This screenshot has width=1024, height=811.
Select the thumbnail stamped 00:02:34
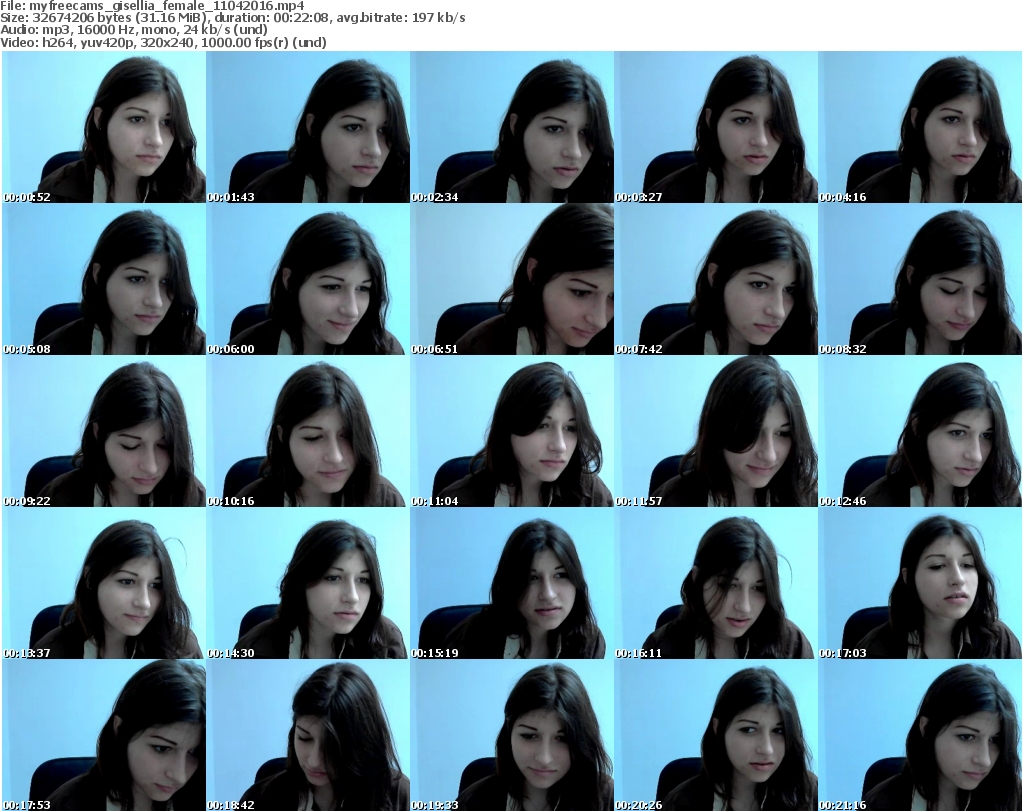pos(512,127)
